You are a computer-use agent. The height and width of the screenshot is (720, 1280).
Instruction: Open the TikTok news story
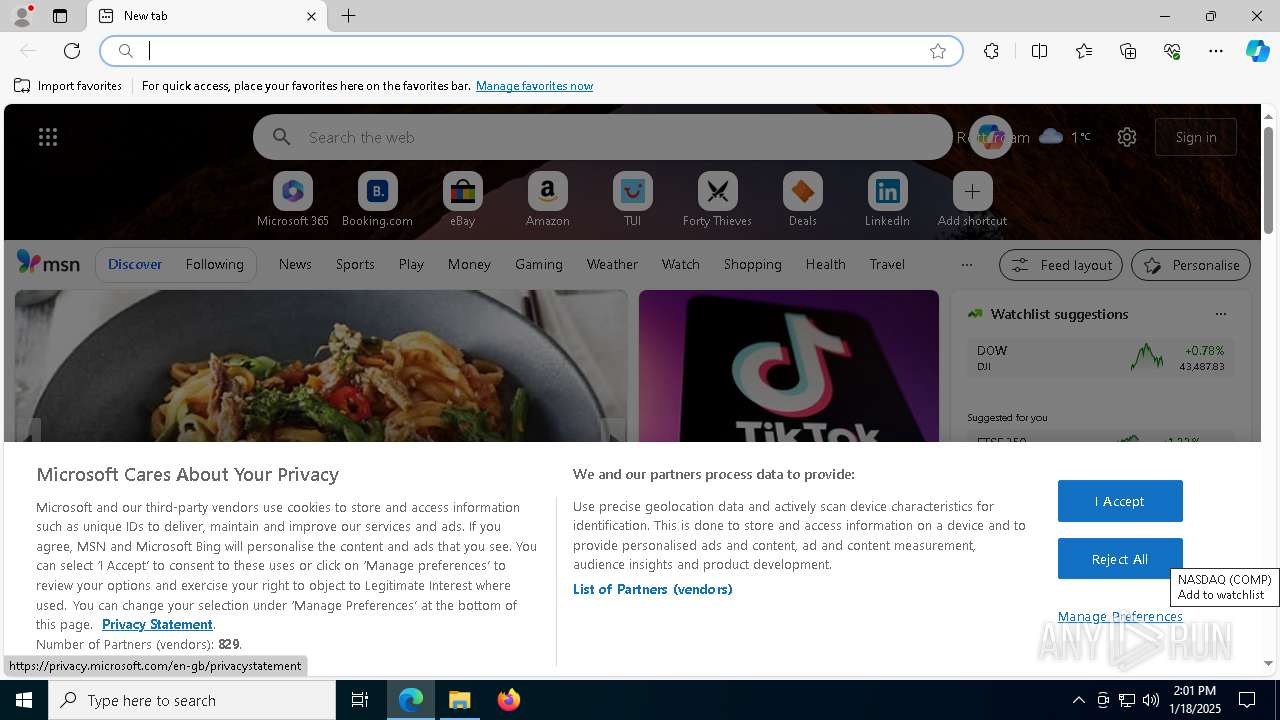point(789,366)
